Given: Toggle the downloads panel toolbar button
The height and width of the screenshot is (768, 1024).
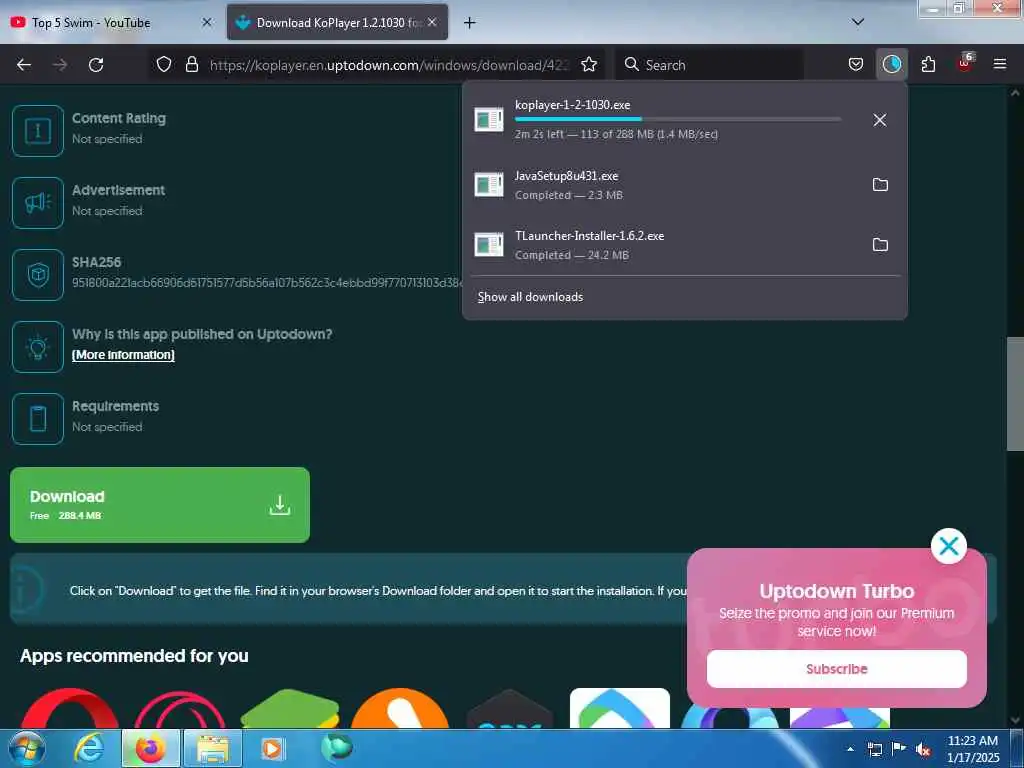Looking at the screenshot, I should coord(891,64).
